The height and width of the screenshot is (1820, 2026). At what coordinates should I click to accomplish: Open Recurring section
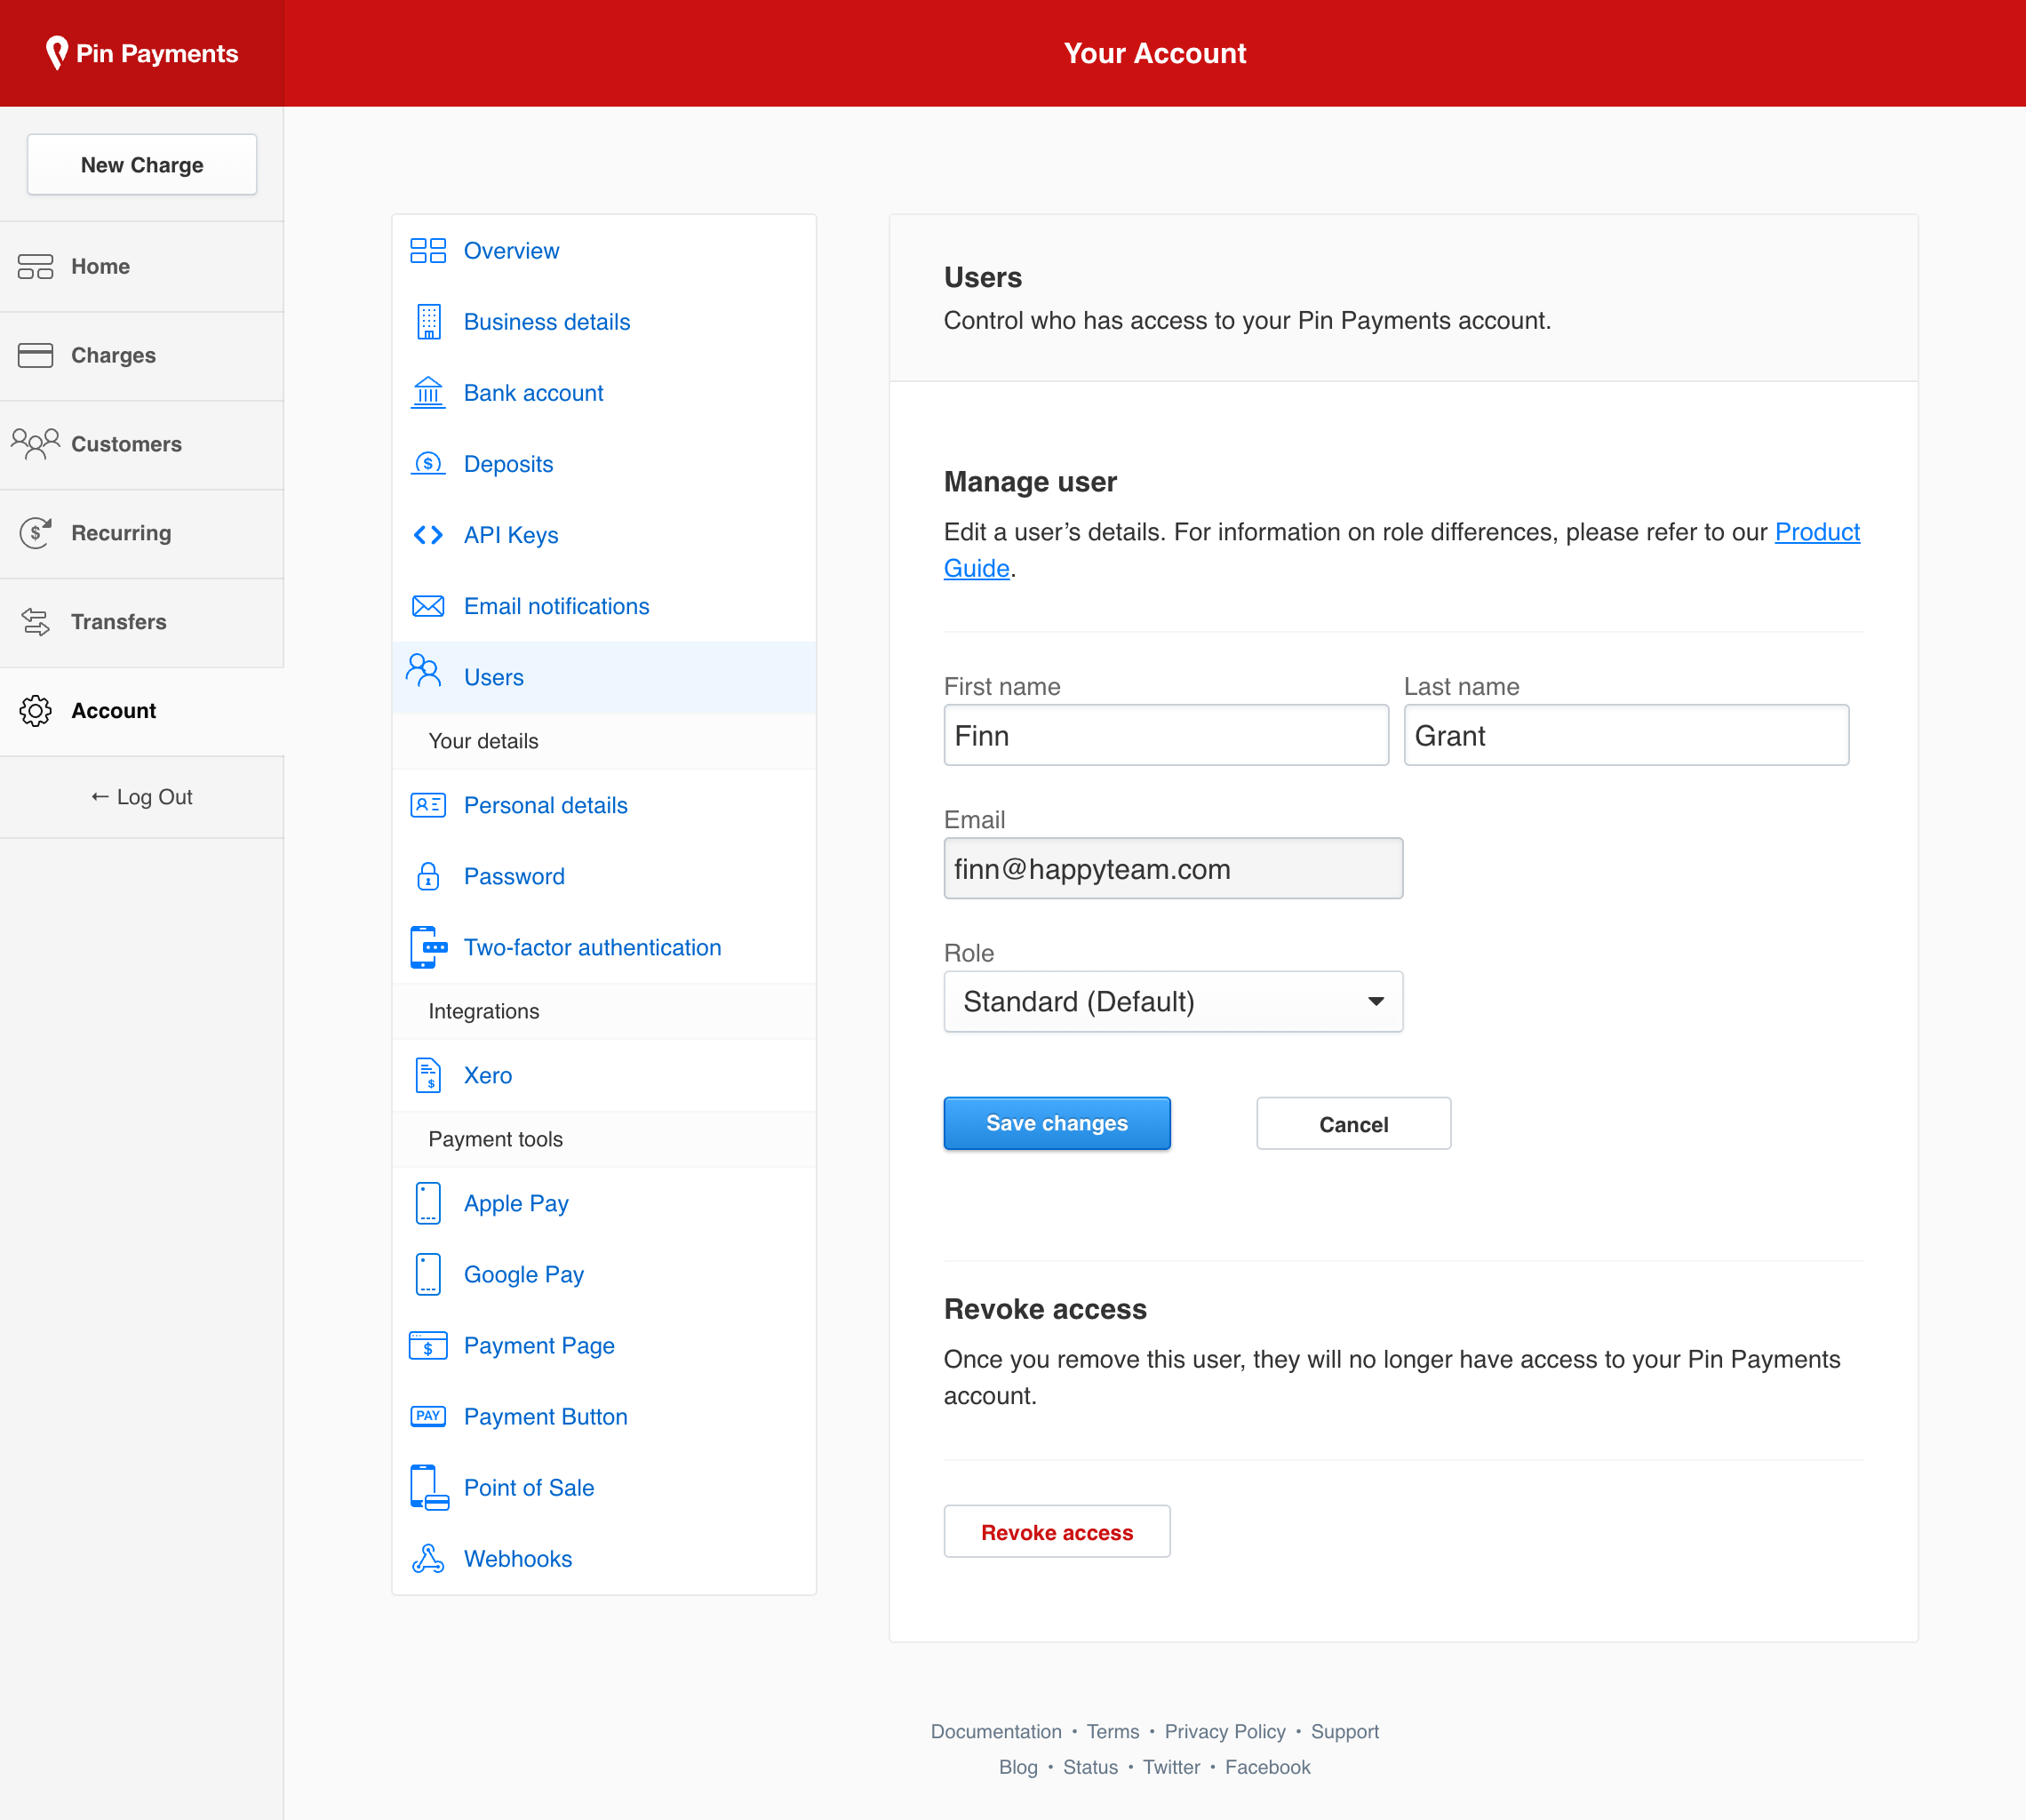141,533
